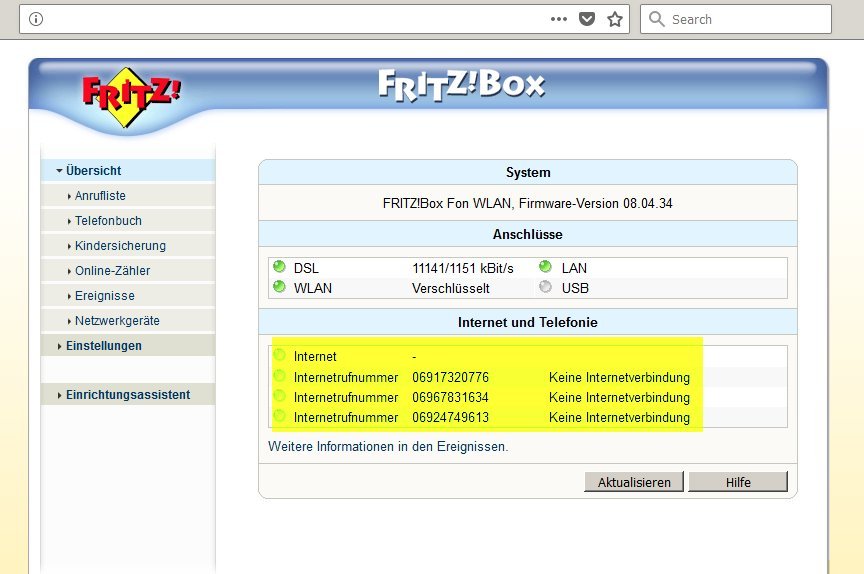864x574 pixels.
Task: Click the green LAN status LED
Action: [546, 267]
